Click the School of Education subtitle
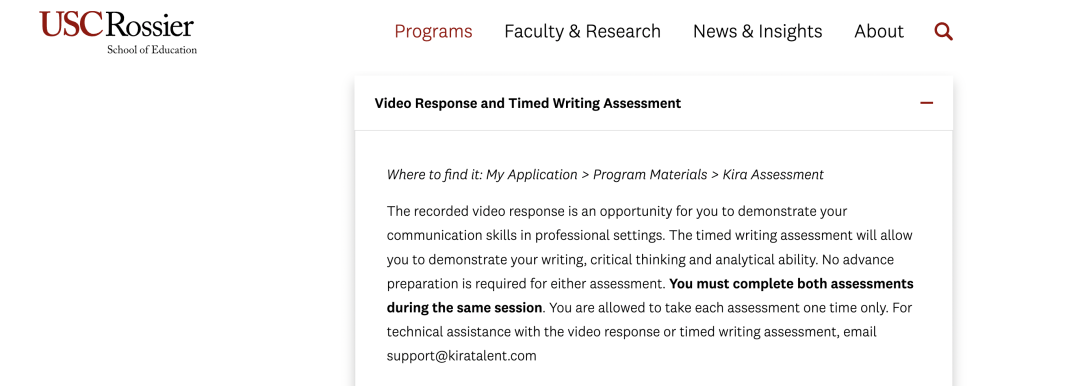The height and width of the screenshot is (386, 1080). 152,50
